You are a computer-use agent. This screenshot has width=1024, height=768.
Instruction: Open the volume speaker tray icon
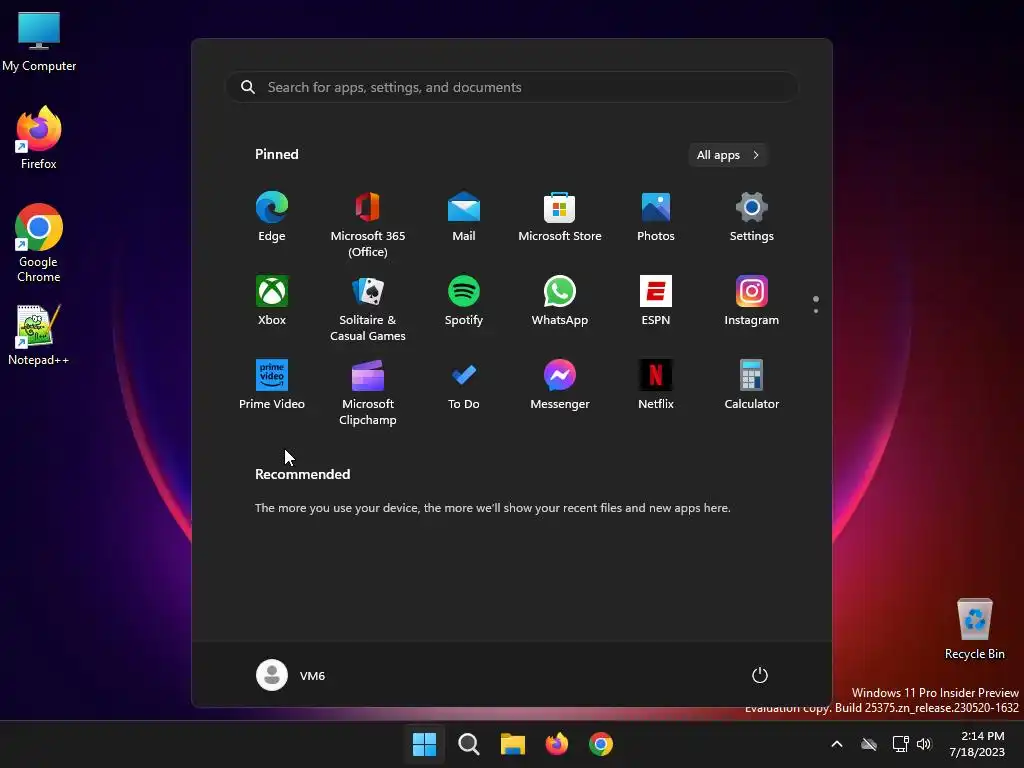[924, 744]
